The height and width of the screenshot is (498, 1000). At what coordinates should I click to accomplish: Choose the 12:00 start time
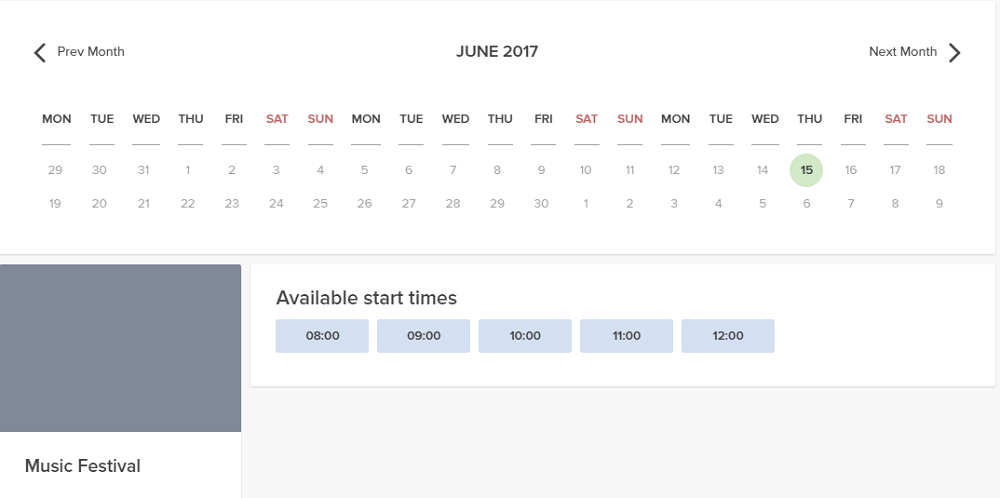tap(728, 336)
